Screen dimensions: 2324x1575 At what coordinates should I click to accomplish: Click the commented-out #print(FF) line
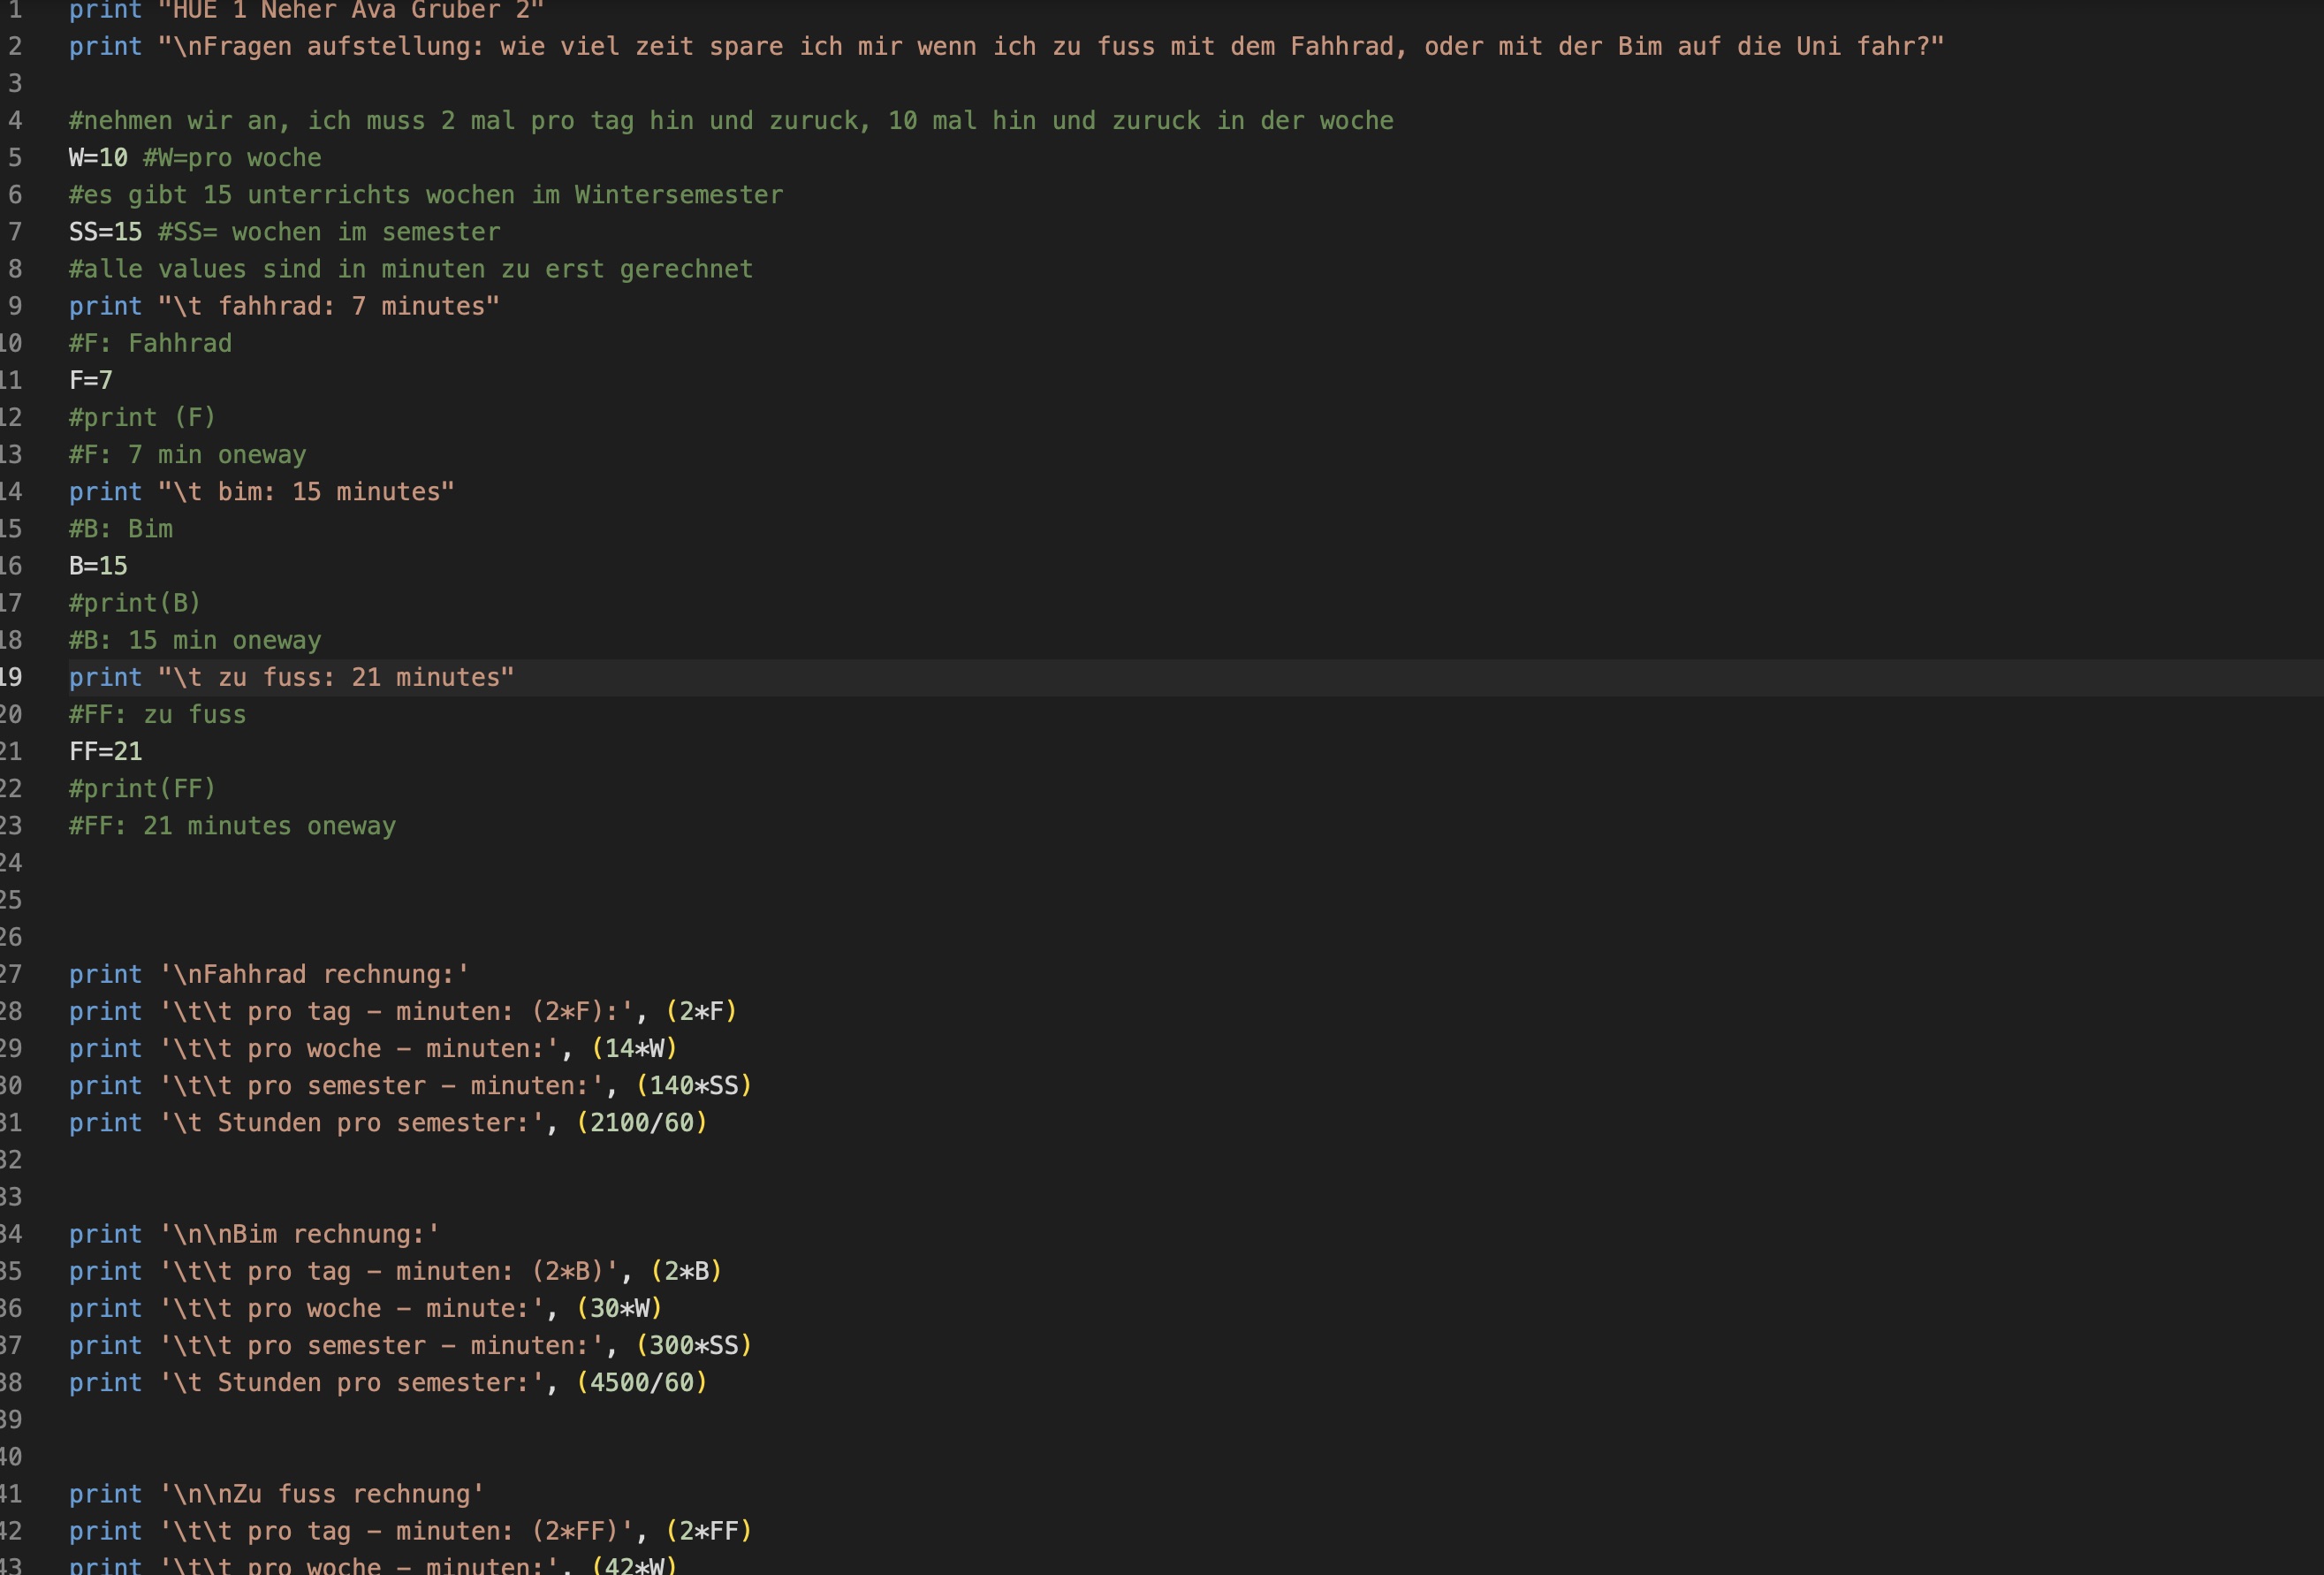pos(141,788)
